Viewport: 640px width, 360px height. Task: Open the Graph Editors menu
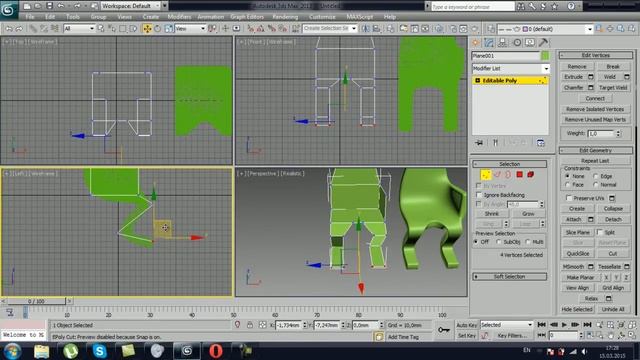(247, 17)
